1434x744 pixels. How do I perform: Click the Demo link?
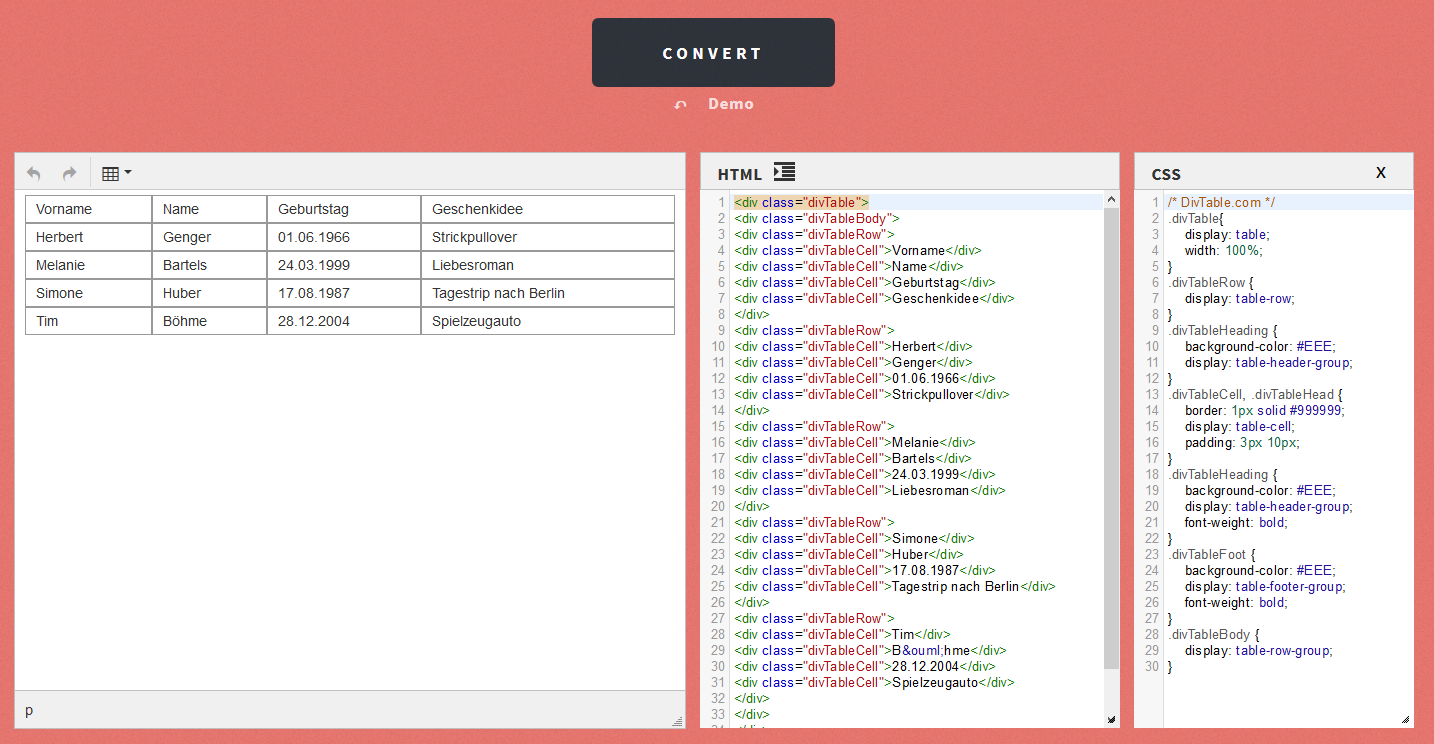[x=730, y=104]
